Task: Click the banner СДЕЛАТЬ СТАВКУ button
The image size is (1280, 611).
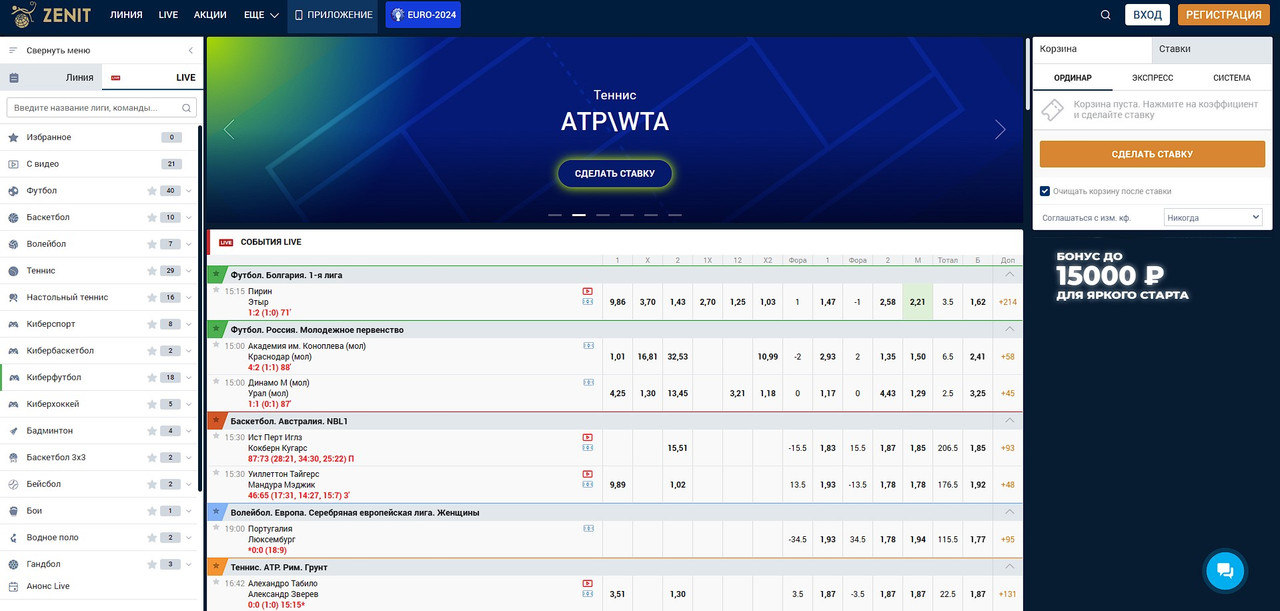Action: click(x=615, y=174)
